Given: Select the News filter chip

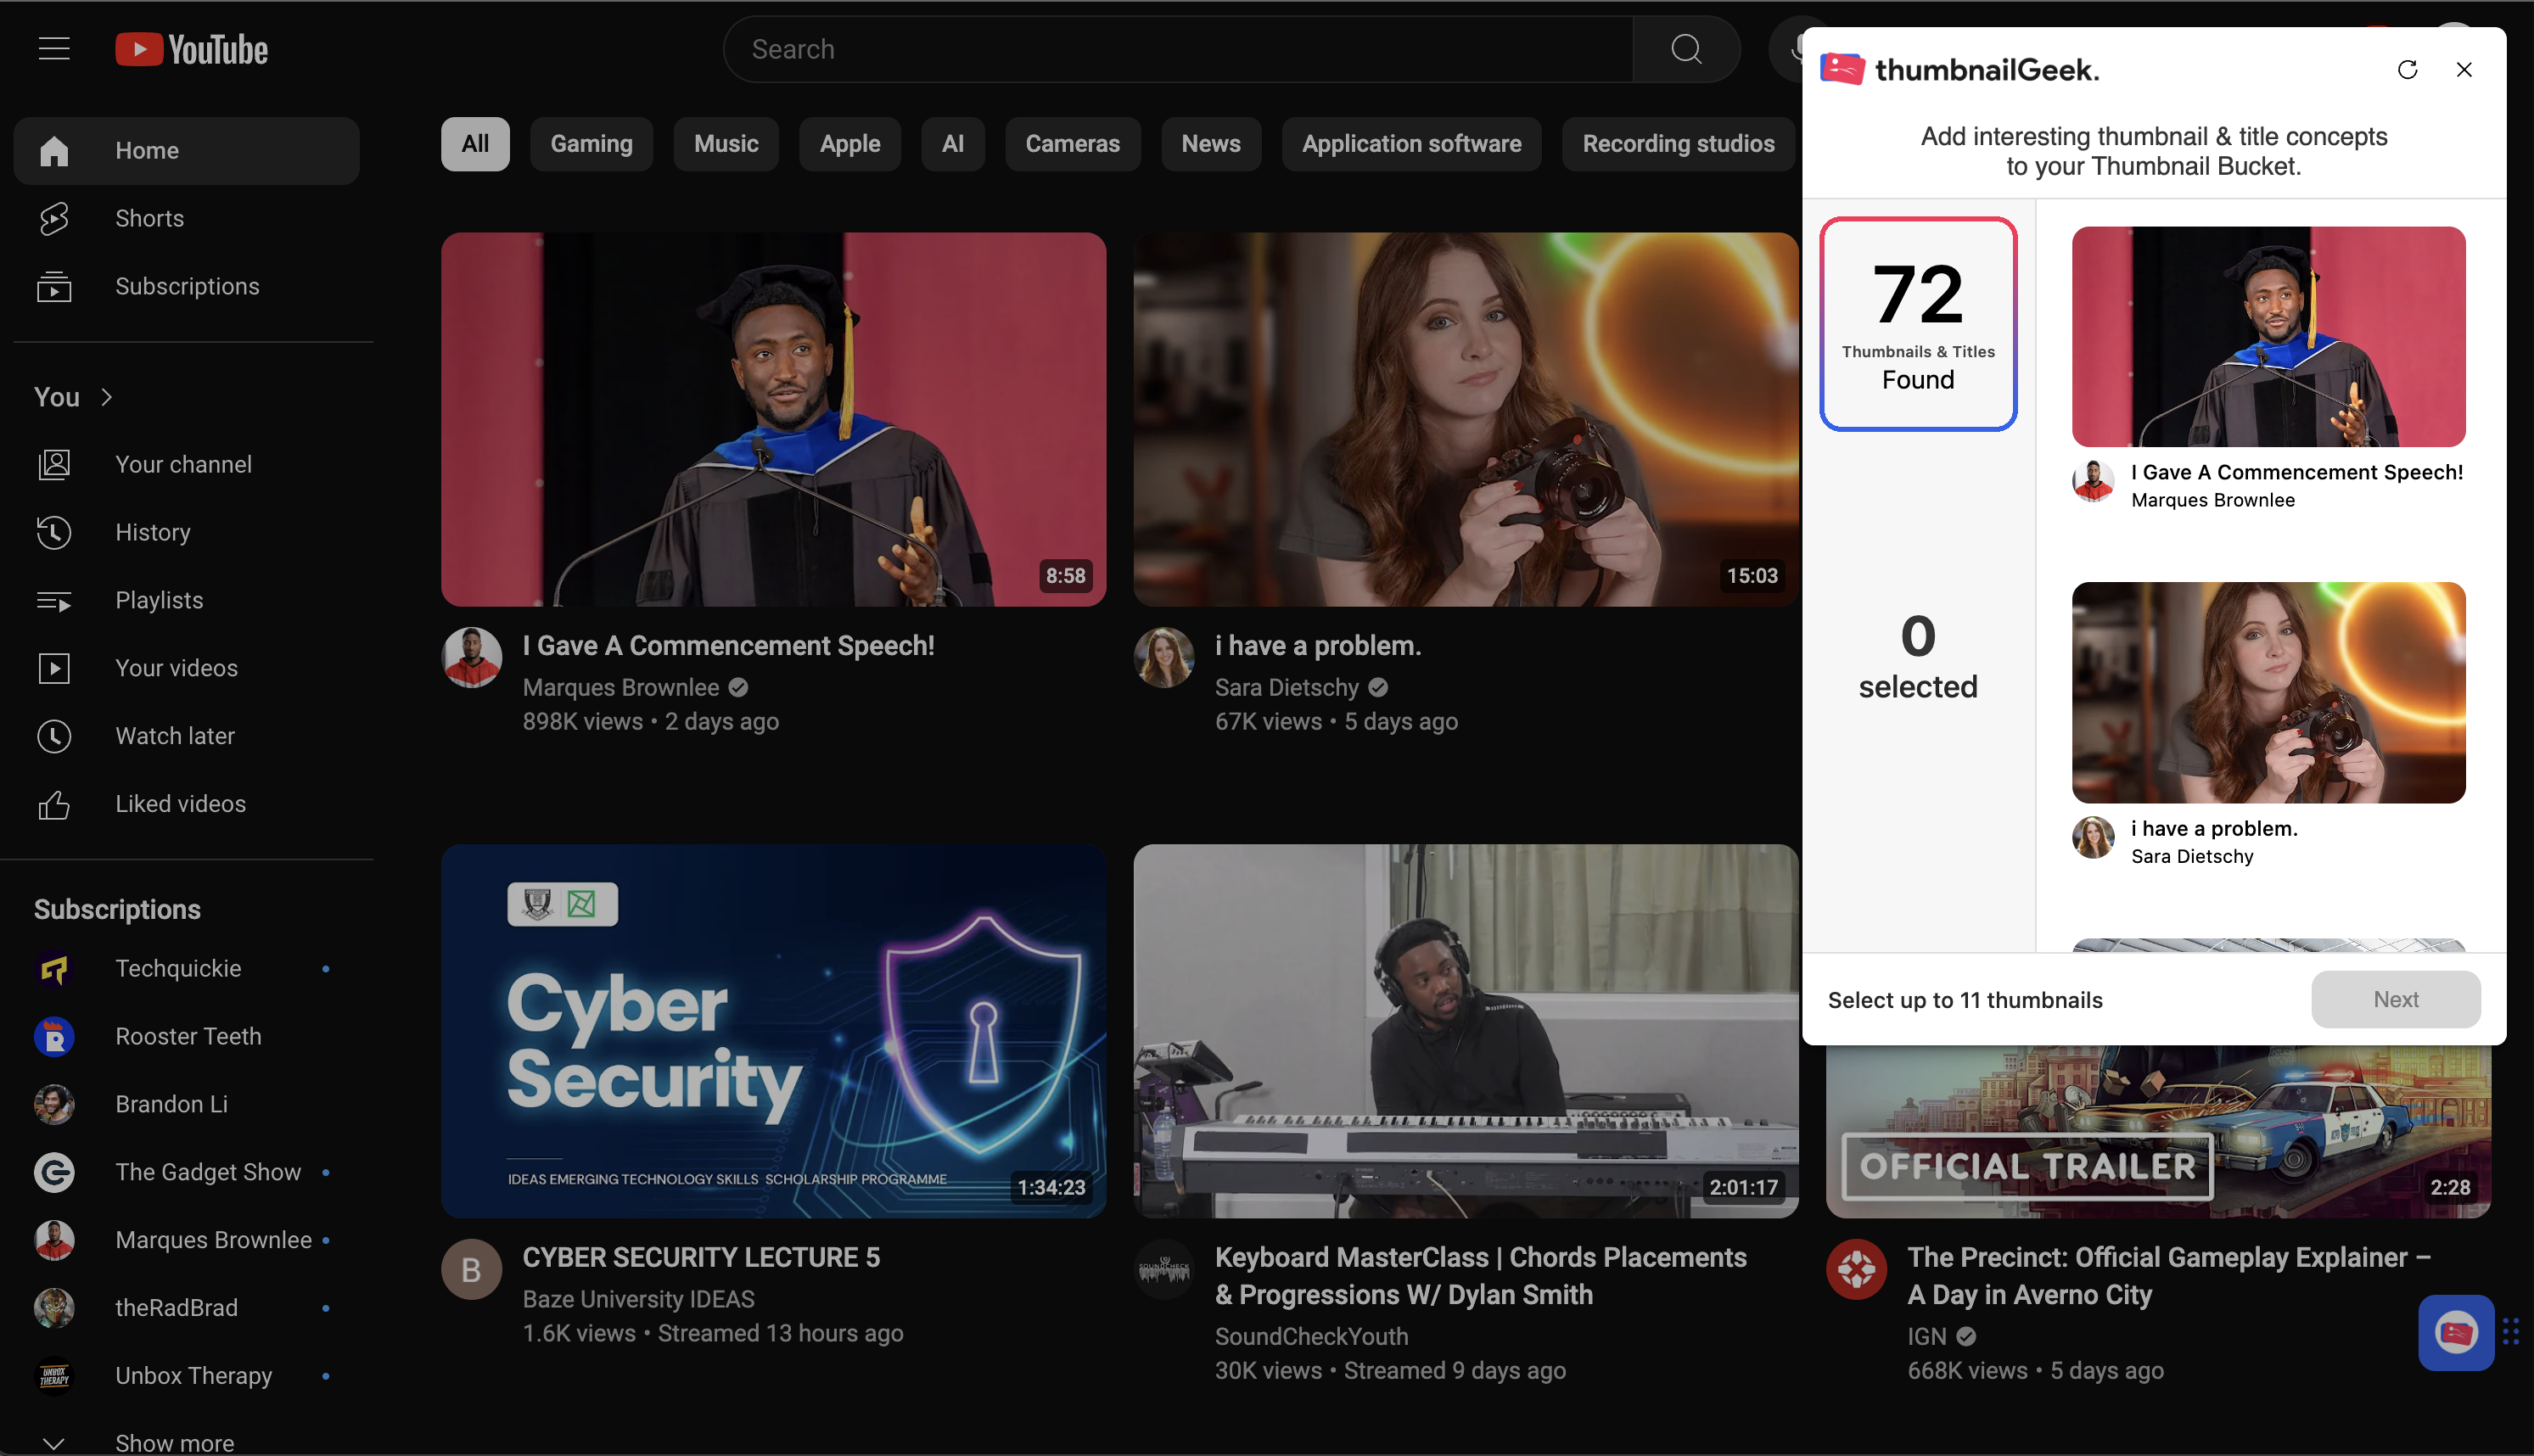Looking at the screenshot, I should [x=1211, y=144].
